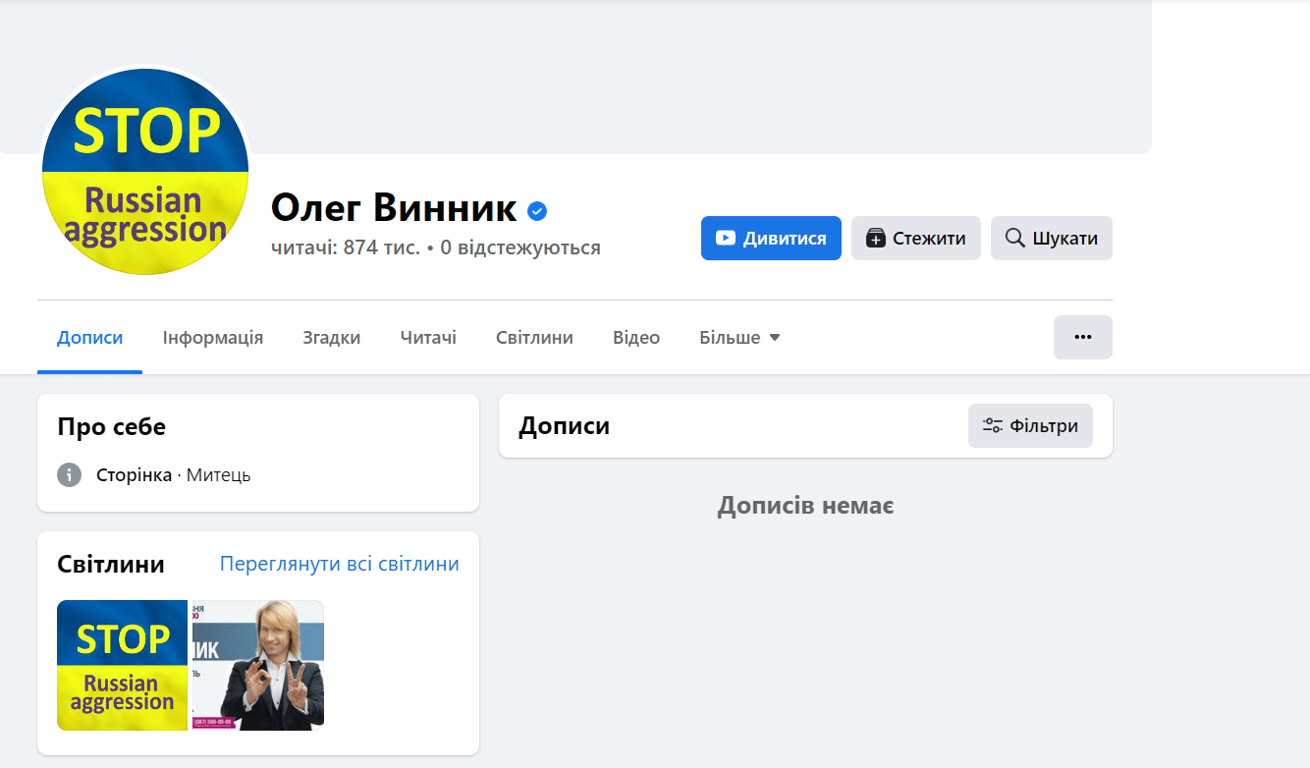Open the three-dots page options menu

tap(1083, 338)
